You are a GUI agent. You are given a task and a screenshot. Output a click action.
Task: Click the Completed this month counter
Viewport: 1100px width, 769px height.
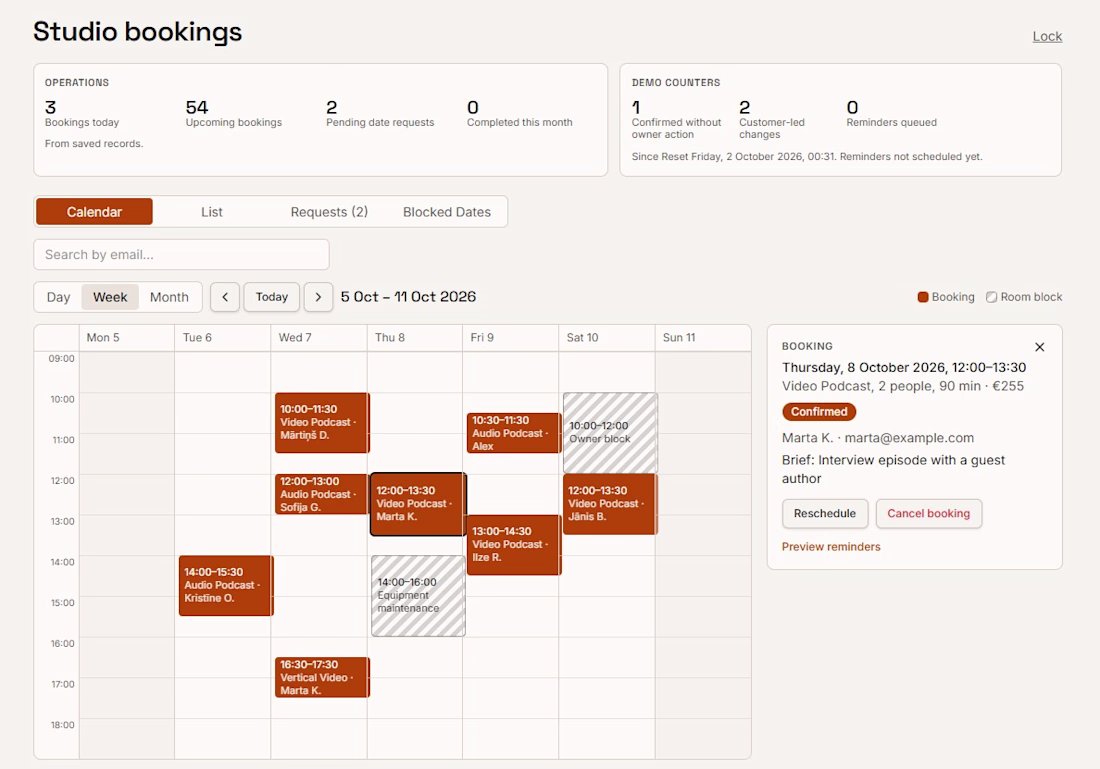520,113
